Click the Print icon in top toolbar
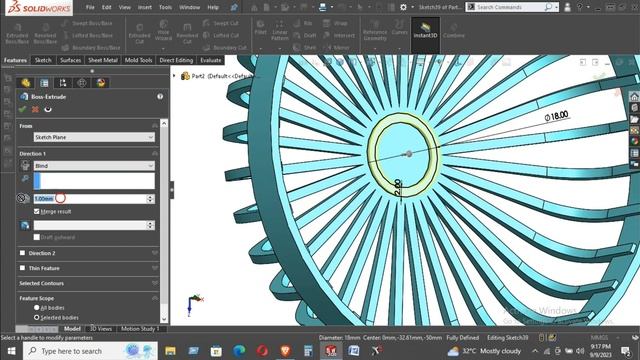 (322, 7)
